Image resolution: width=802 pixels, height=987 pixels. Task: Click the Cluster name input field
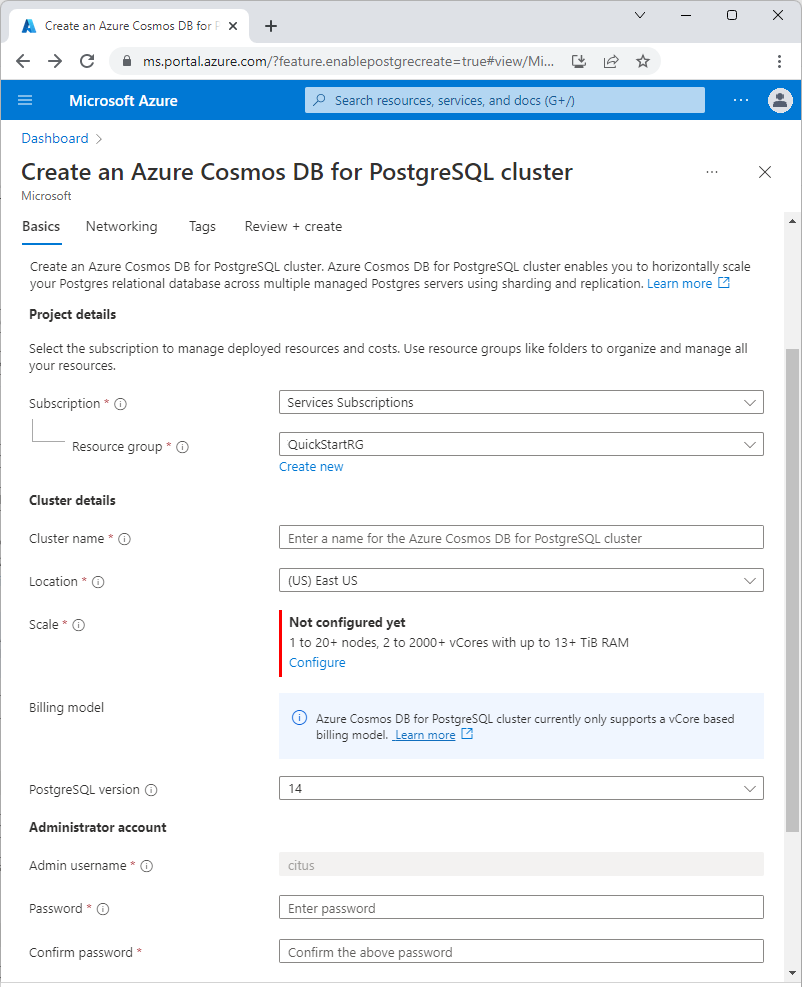click(x=520, y=537)
